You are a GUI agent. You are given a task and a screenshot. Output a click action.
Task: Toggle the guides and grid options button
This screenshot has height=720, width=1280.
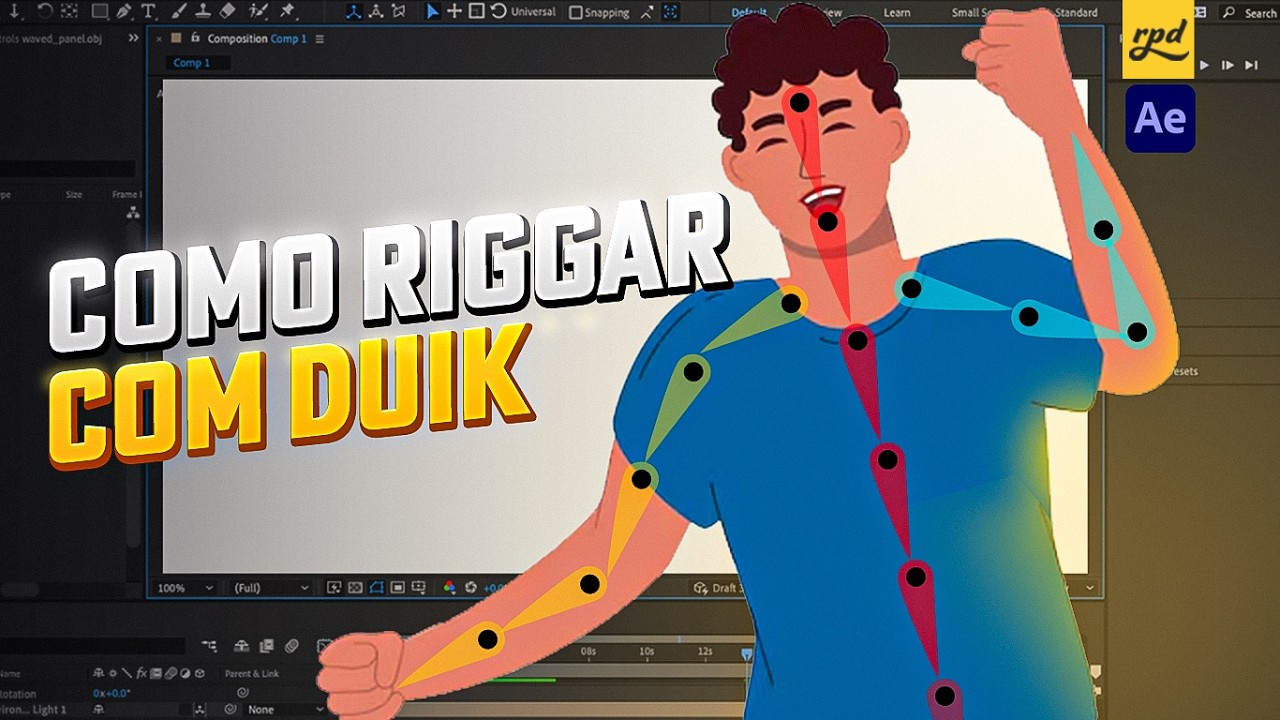[x=418, y=588]
